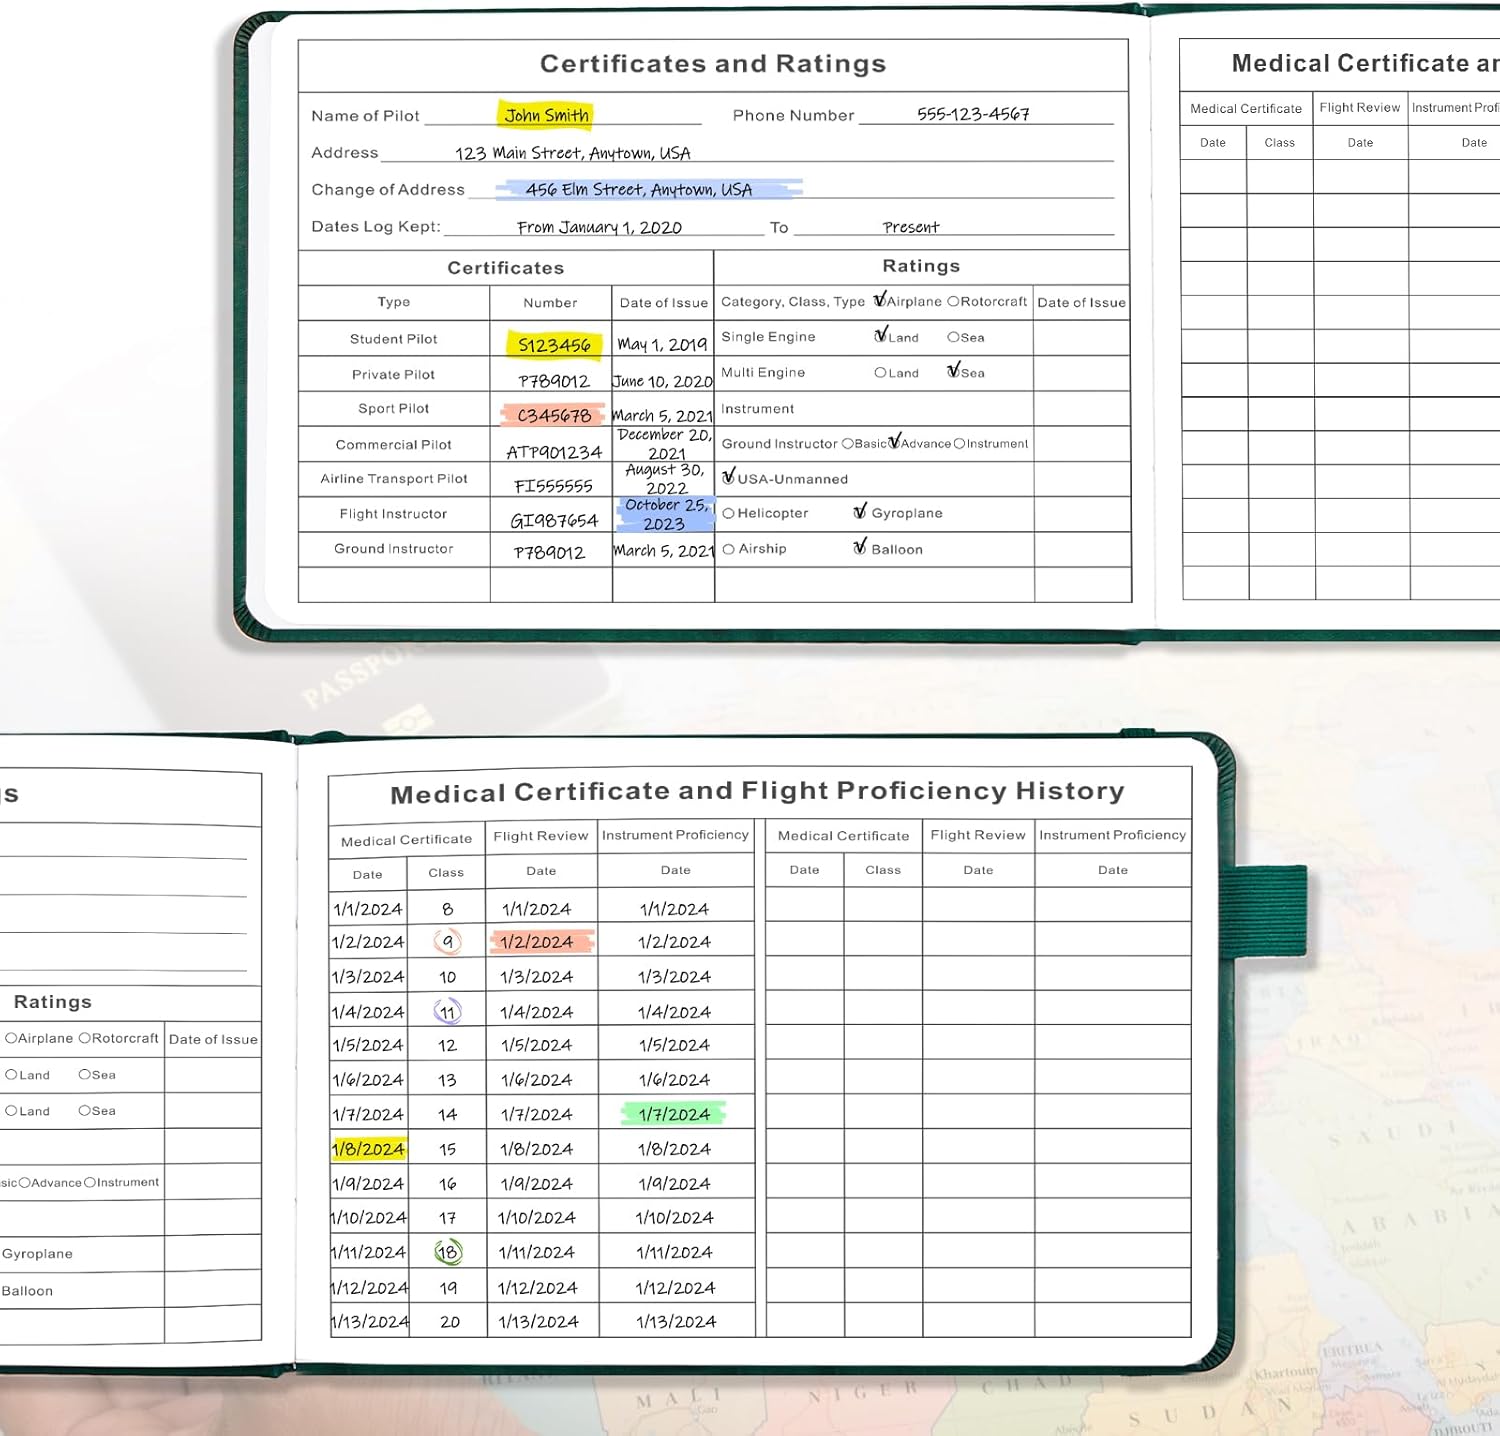Click Flight Review date 1/5/2024
The image size is (1500, 1436).
pos(536,1044)
